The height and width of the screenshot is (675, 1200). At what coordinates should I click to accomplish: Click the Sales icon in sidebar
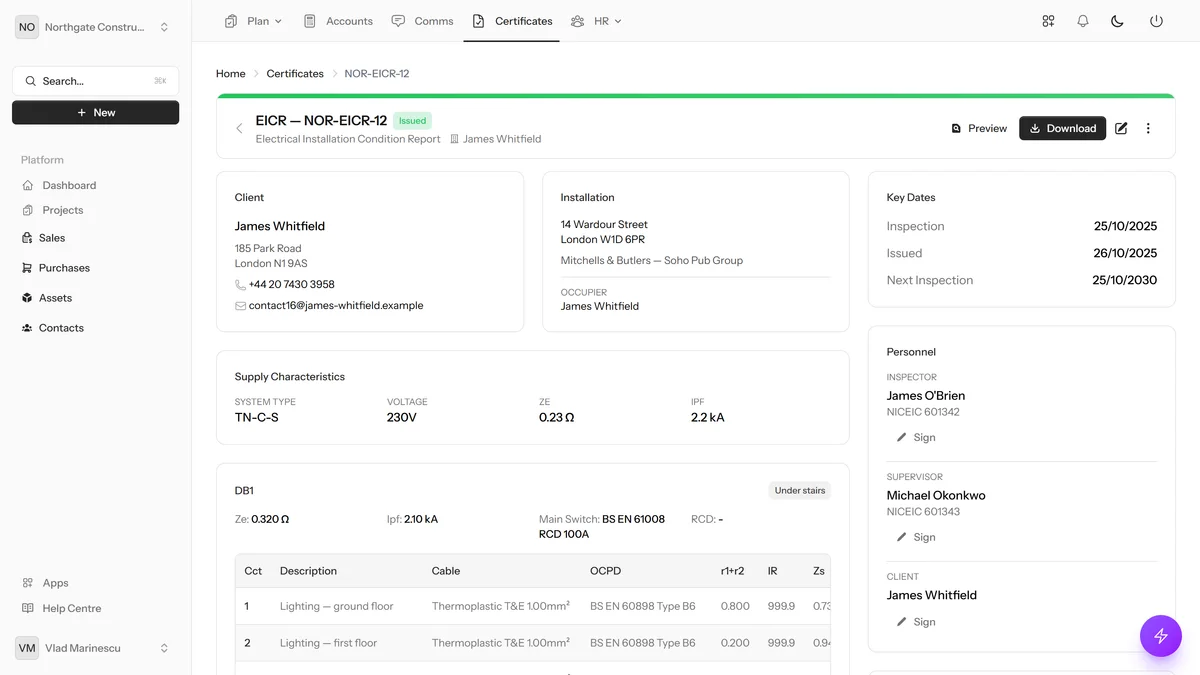pyautogui.click(x=28, y=238)
